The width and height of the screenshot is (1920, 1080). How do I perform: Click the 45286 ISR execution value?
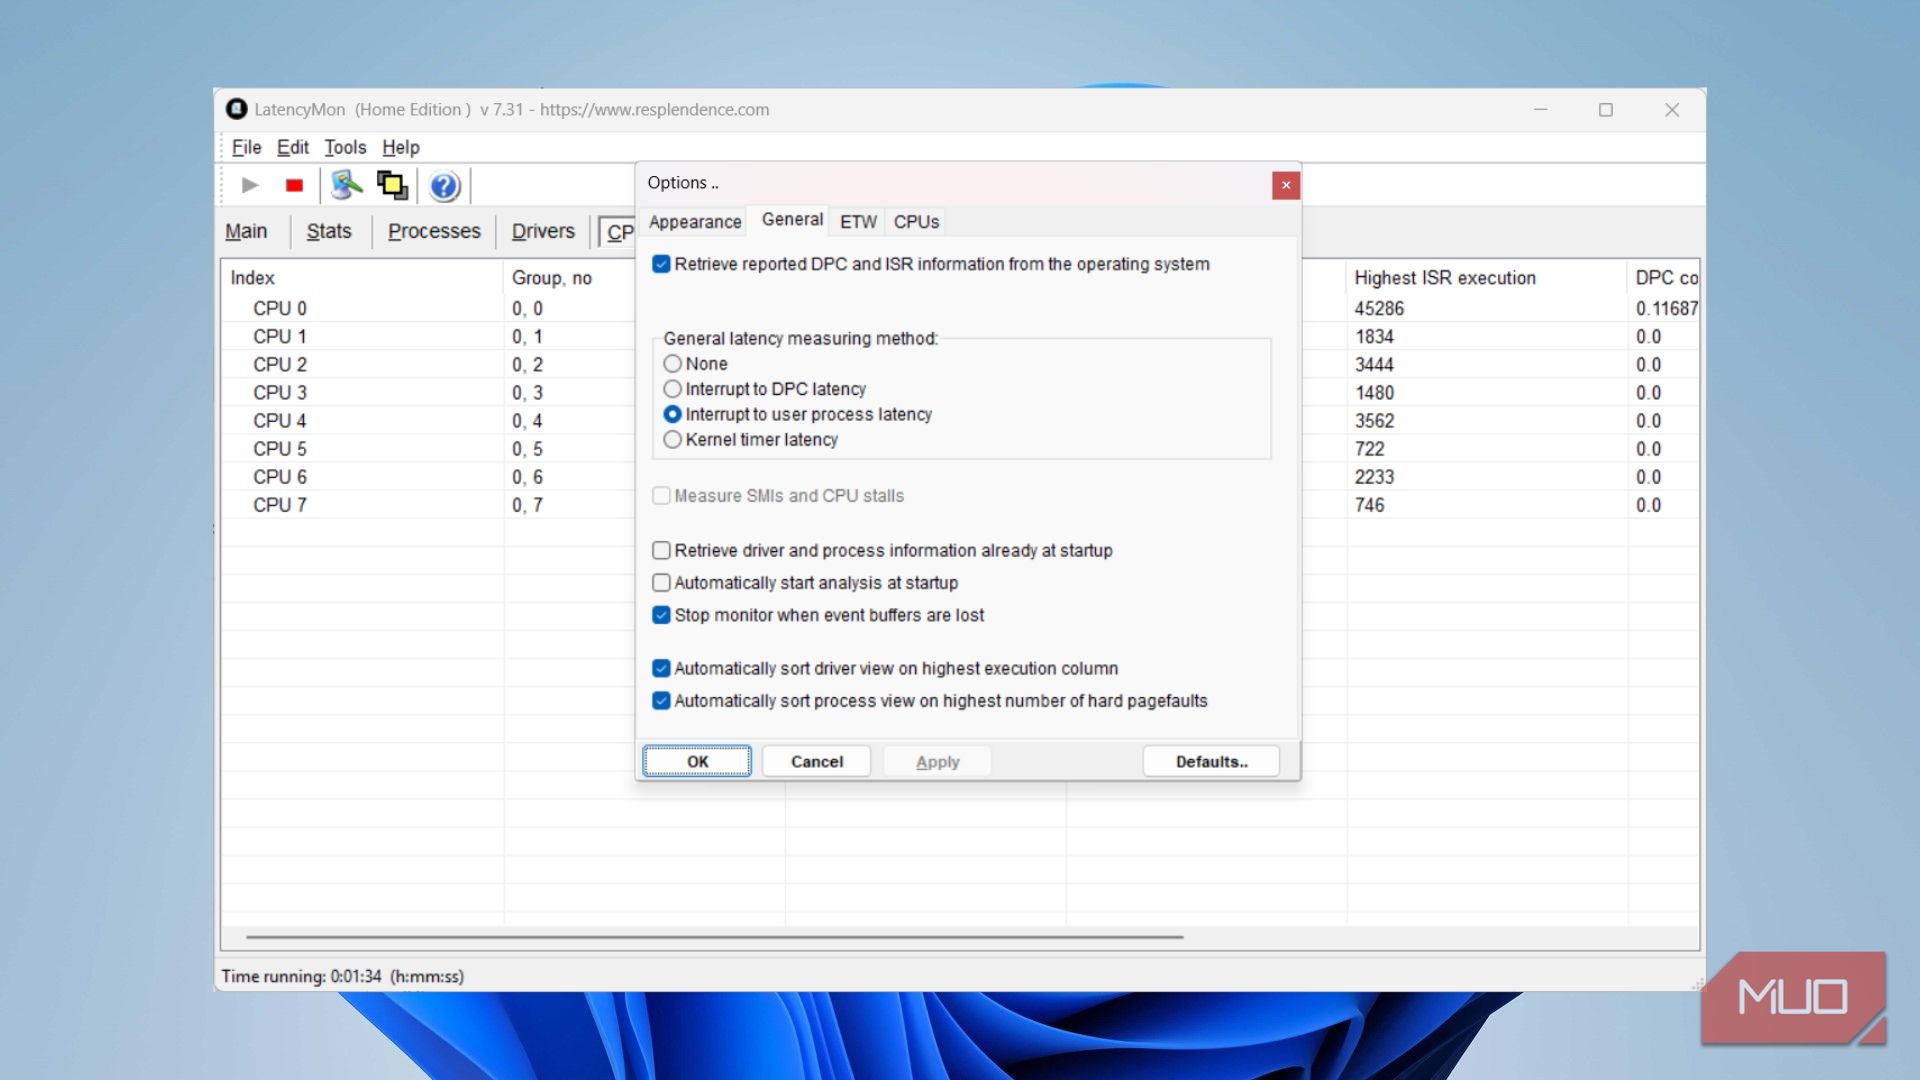tap(1379, 309)
